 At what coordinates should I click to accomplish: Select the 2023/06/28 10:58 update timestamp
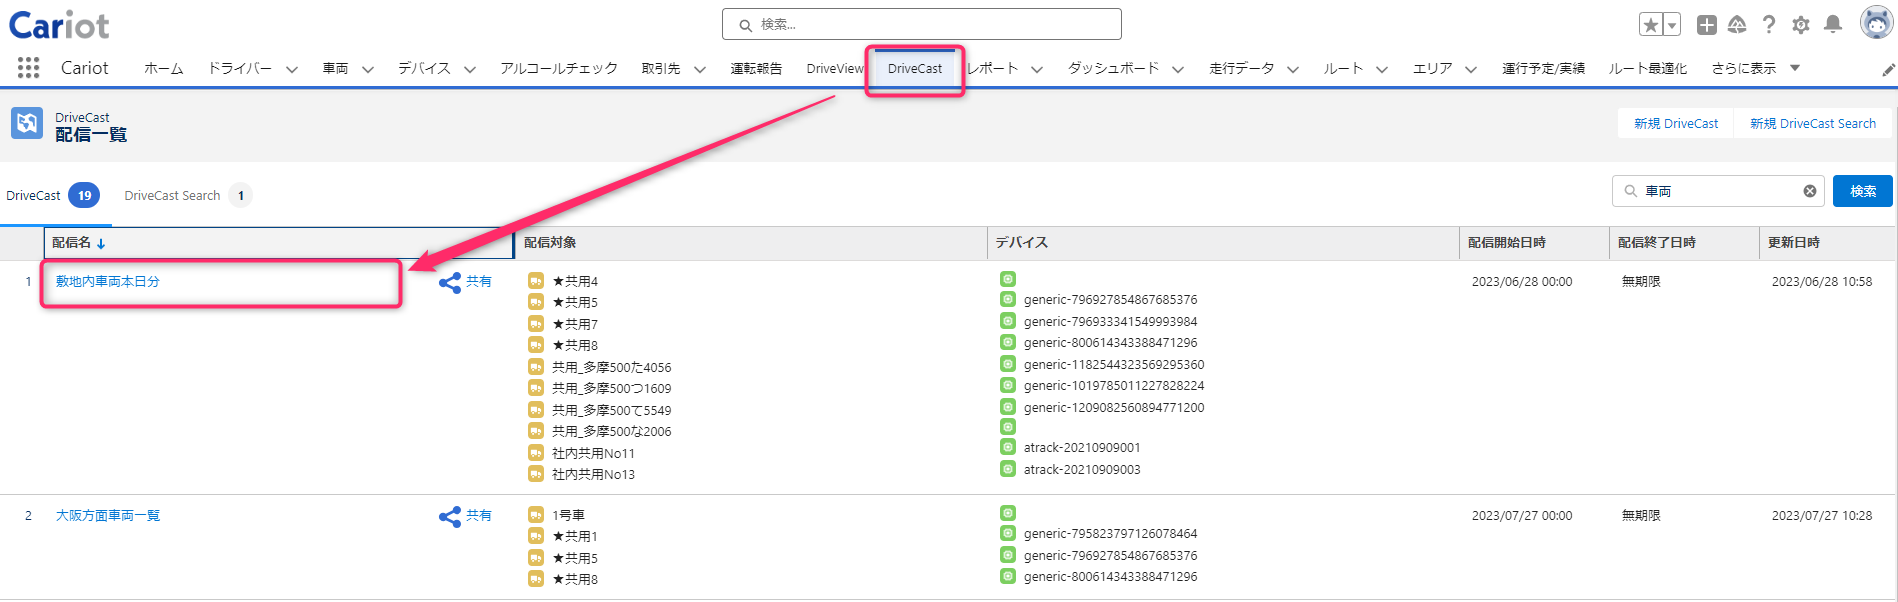(1822, 282)
